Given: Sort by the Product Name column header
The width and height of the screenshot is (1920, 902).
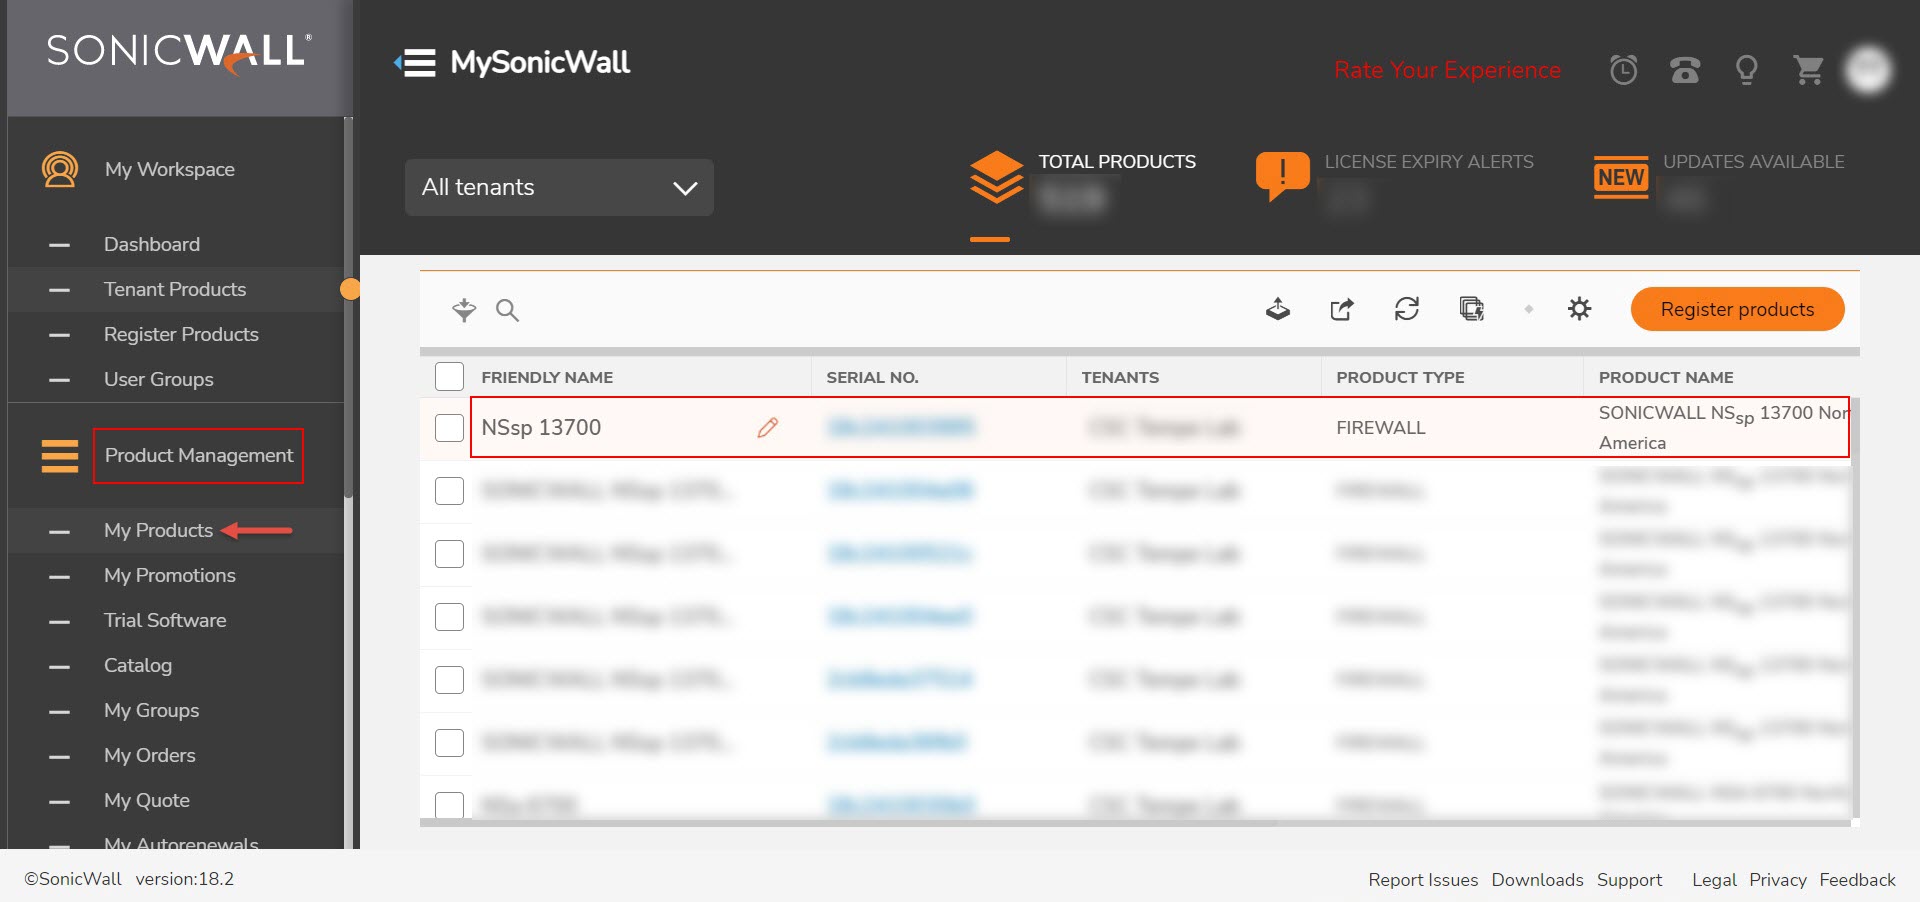Looking at the screenshot, I should (1666, 377).
